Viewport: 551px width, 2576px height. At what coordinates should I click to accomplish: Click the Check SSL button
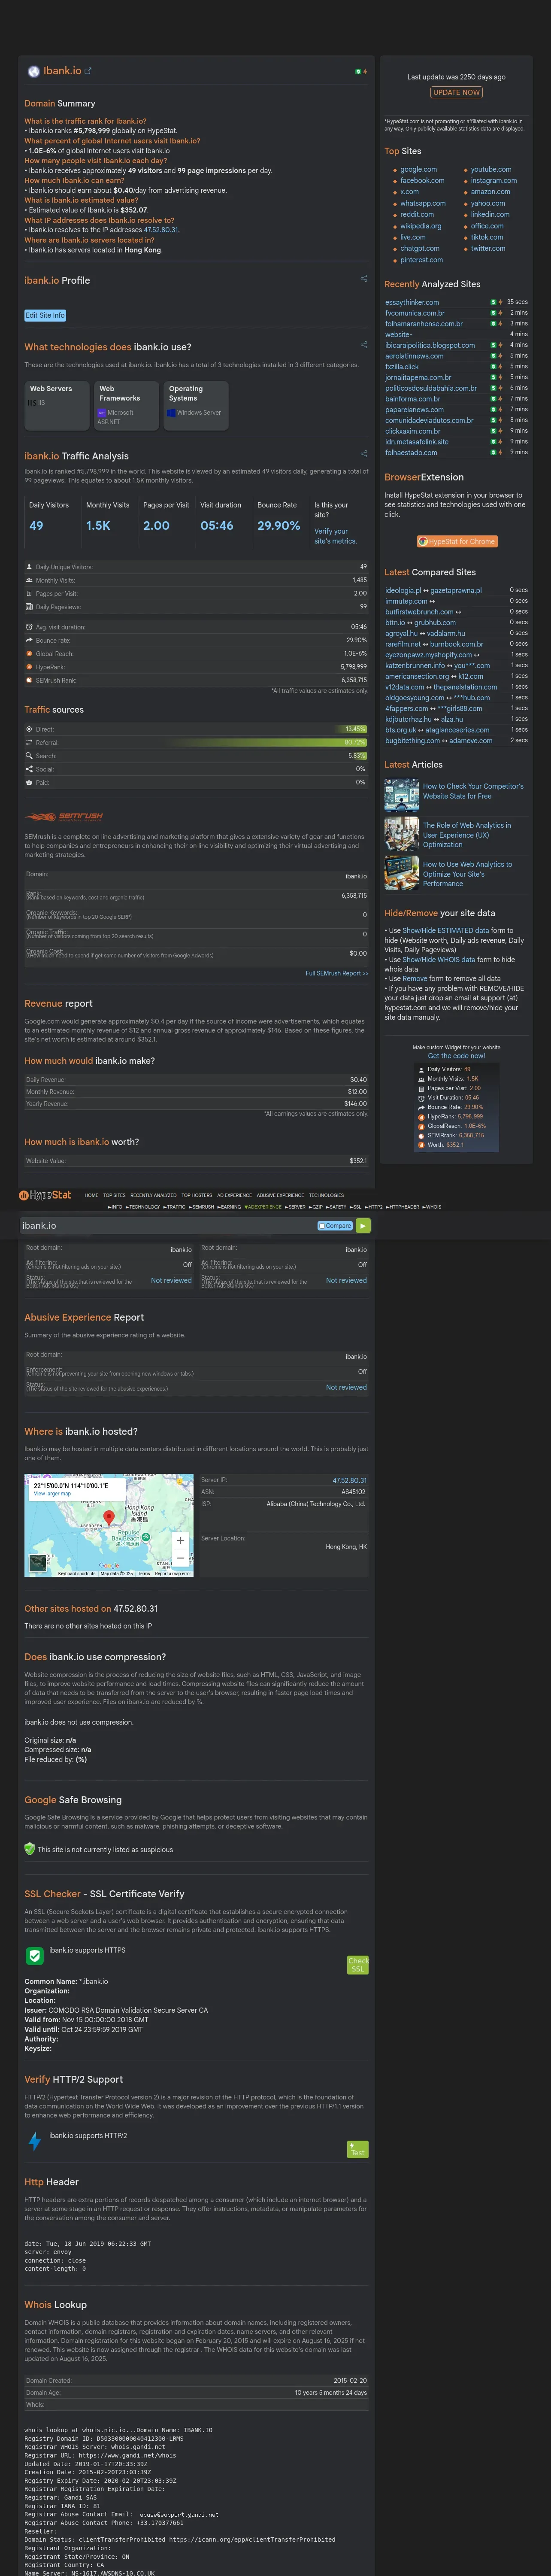click(x=358, y=1965)
